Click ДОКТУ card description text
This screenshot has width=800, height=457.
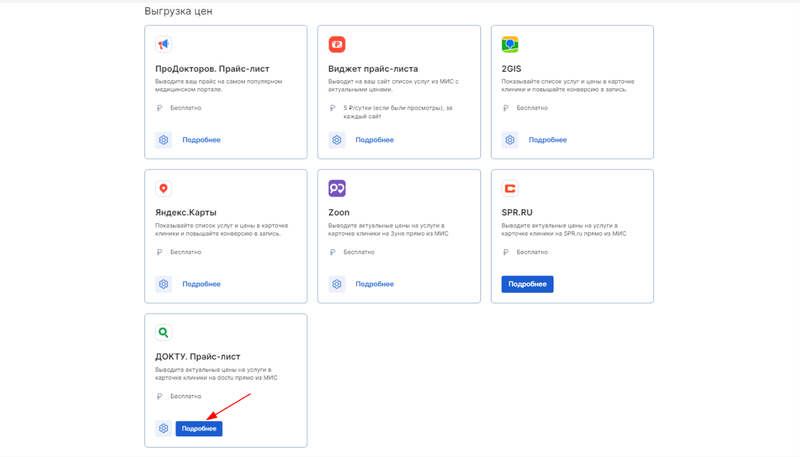click(216, 374)
